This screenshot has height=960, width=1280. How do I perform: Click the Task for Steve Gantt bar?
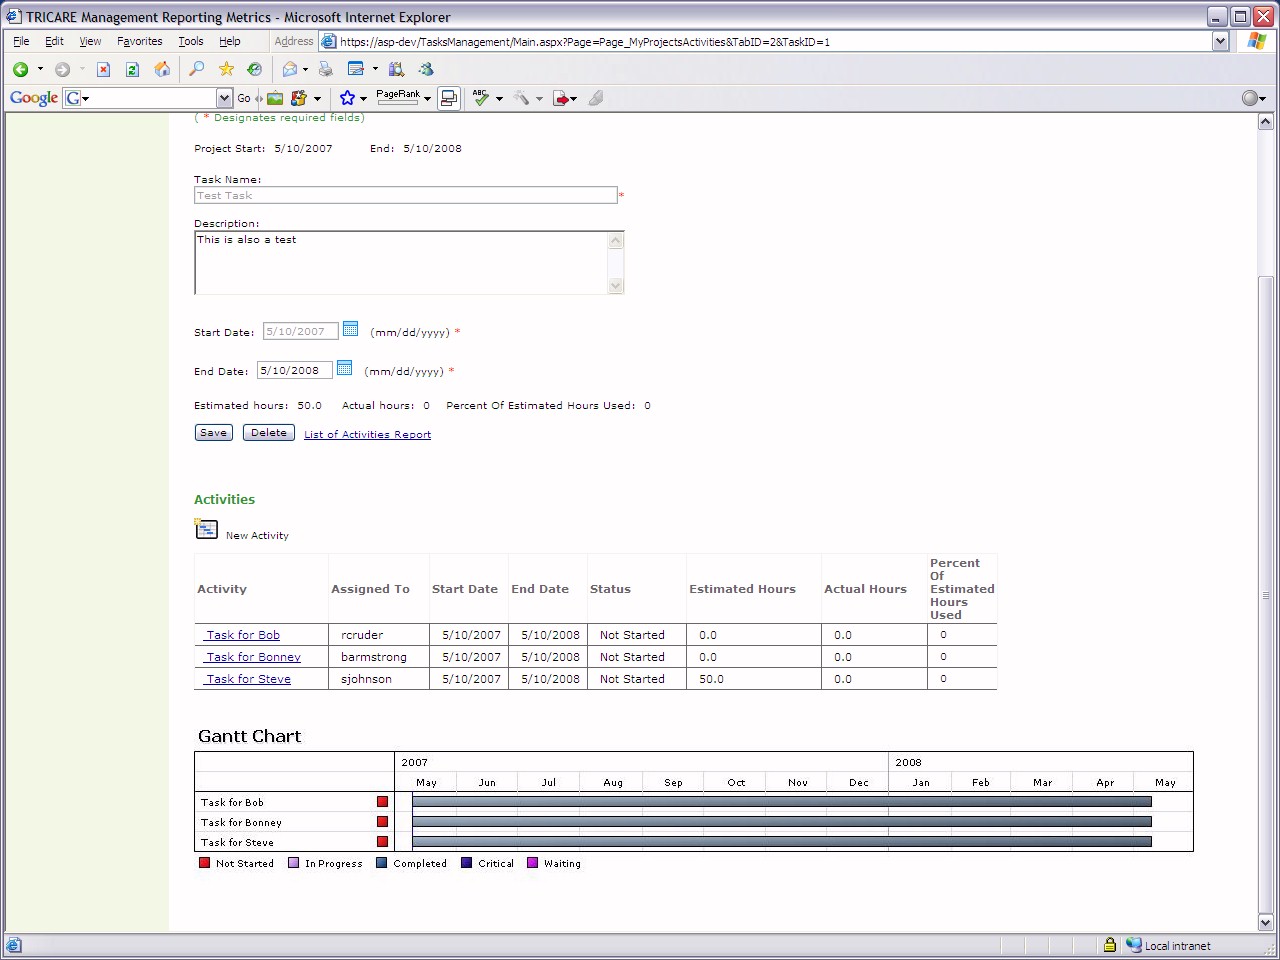click(x=781, y=842)
